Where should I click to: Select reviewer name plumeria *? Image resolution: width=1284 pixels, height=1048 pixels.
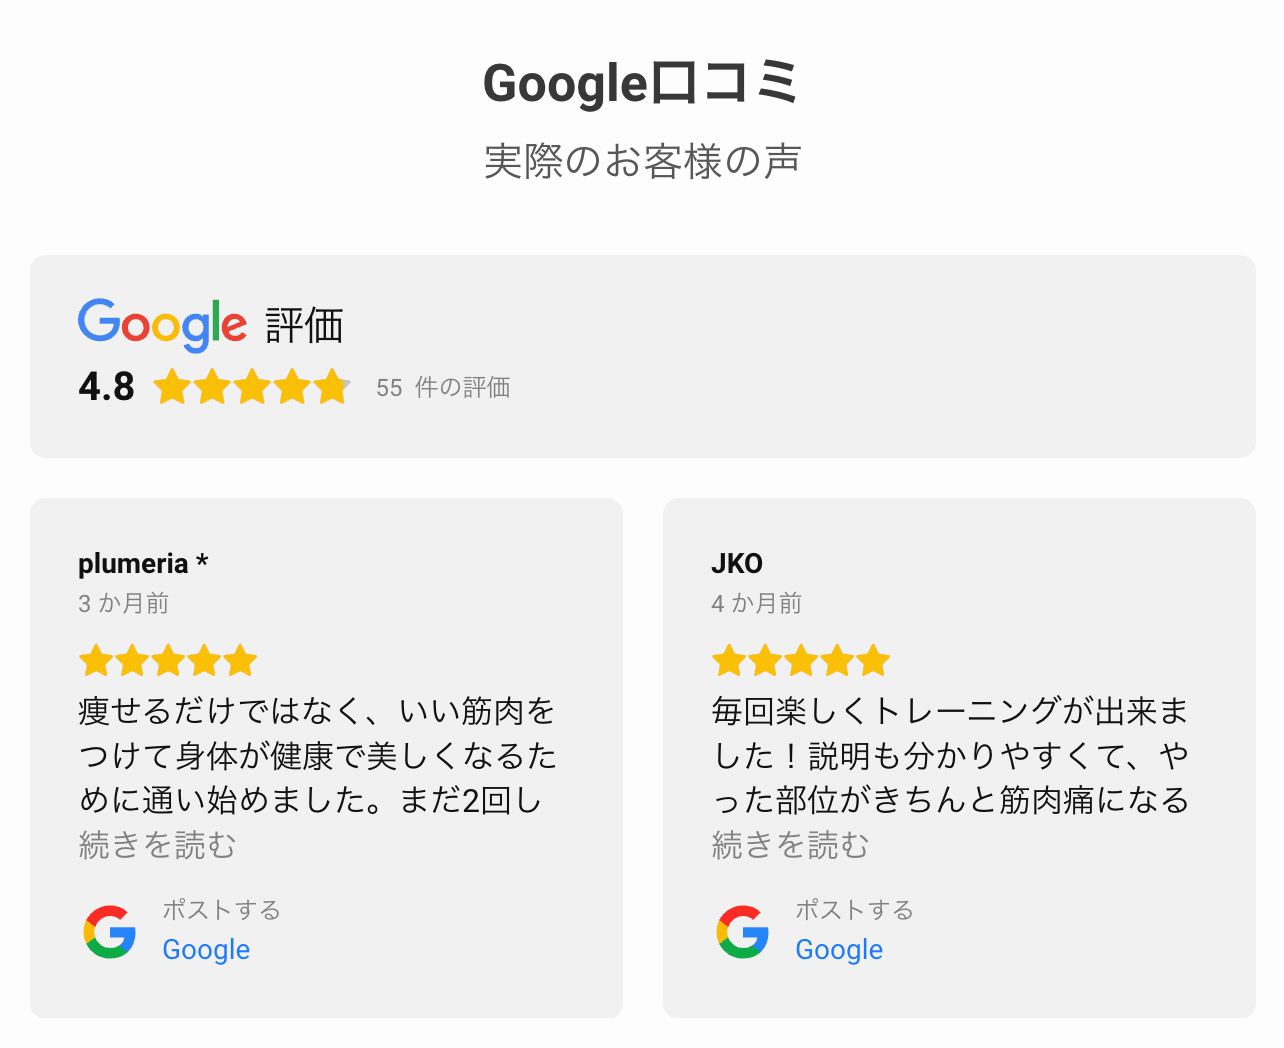143,563
